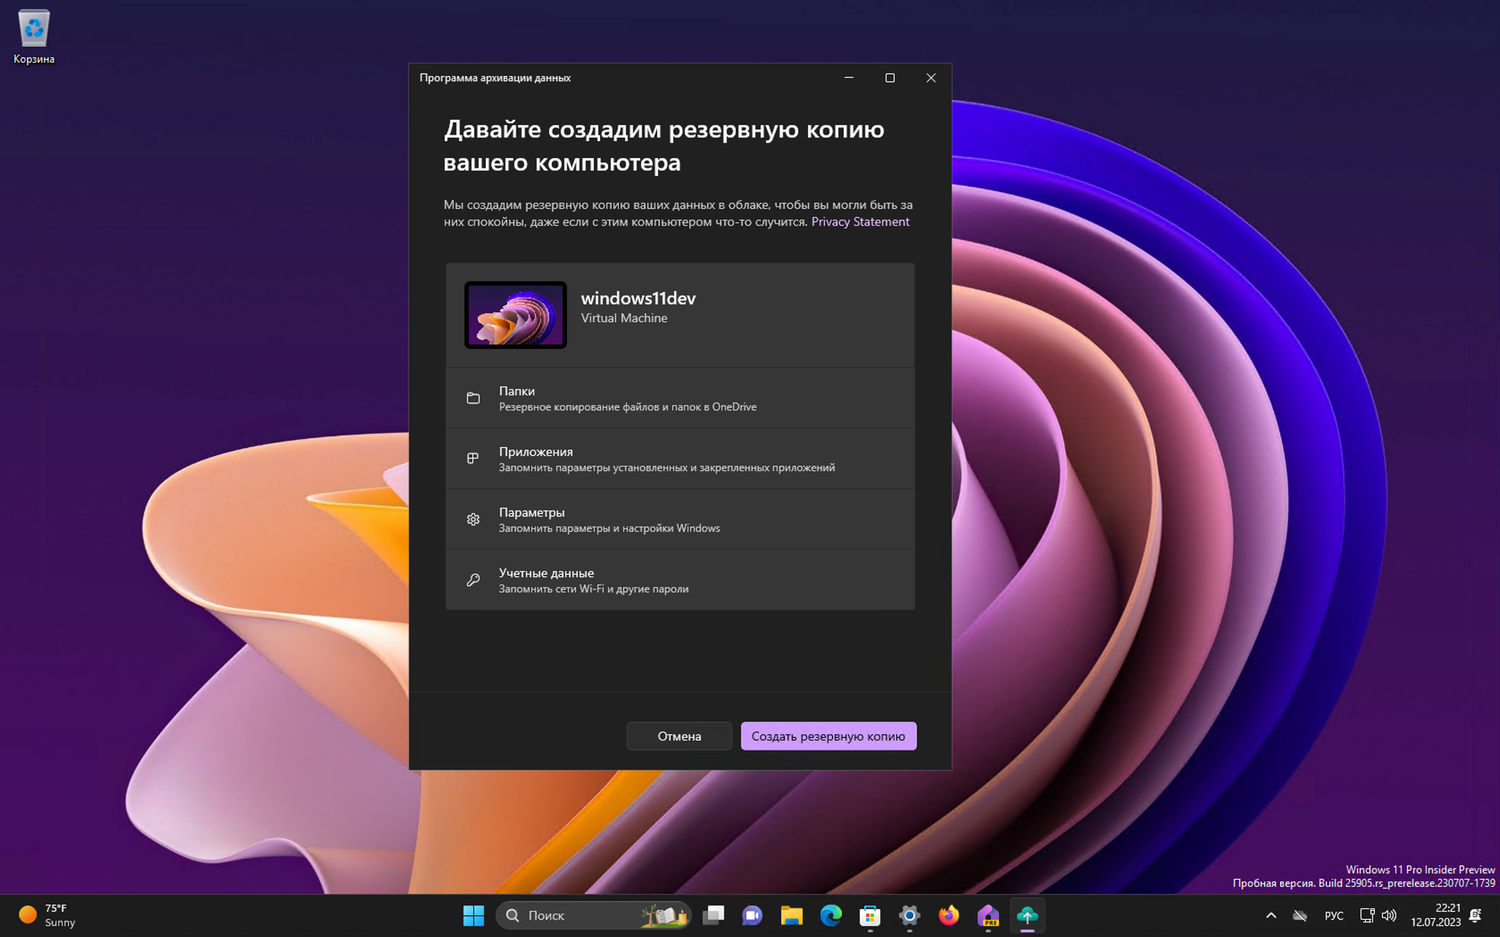Switch input language via РУС indicator

click(1334, 915)
